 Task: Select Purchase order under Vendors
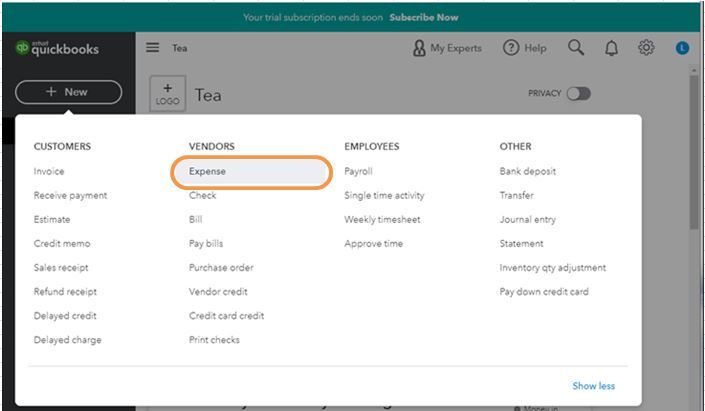(x=221, y=268)
